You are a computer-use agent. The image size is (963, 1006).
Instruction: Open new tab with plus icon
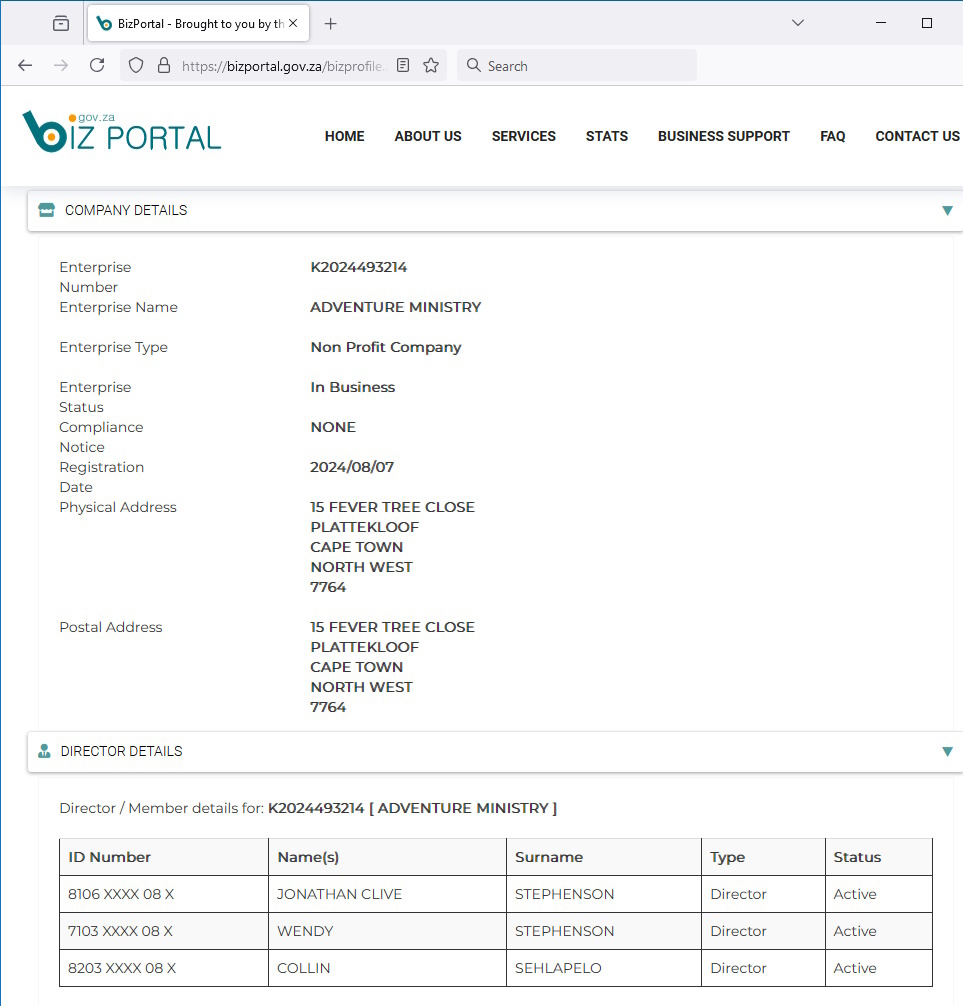click(x=331, y=24)
